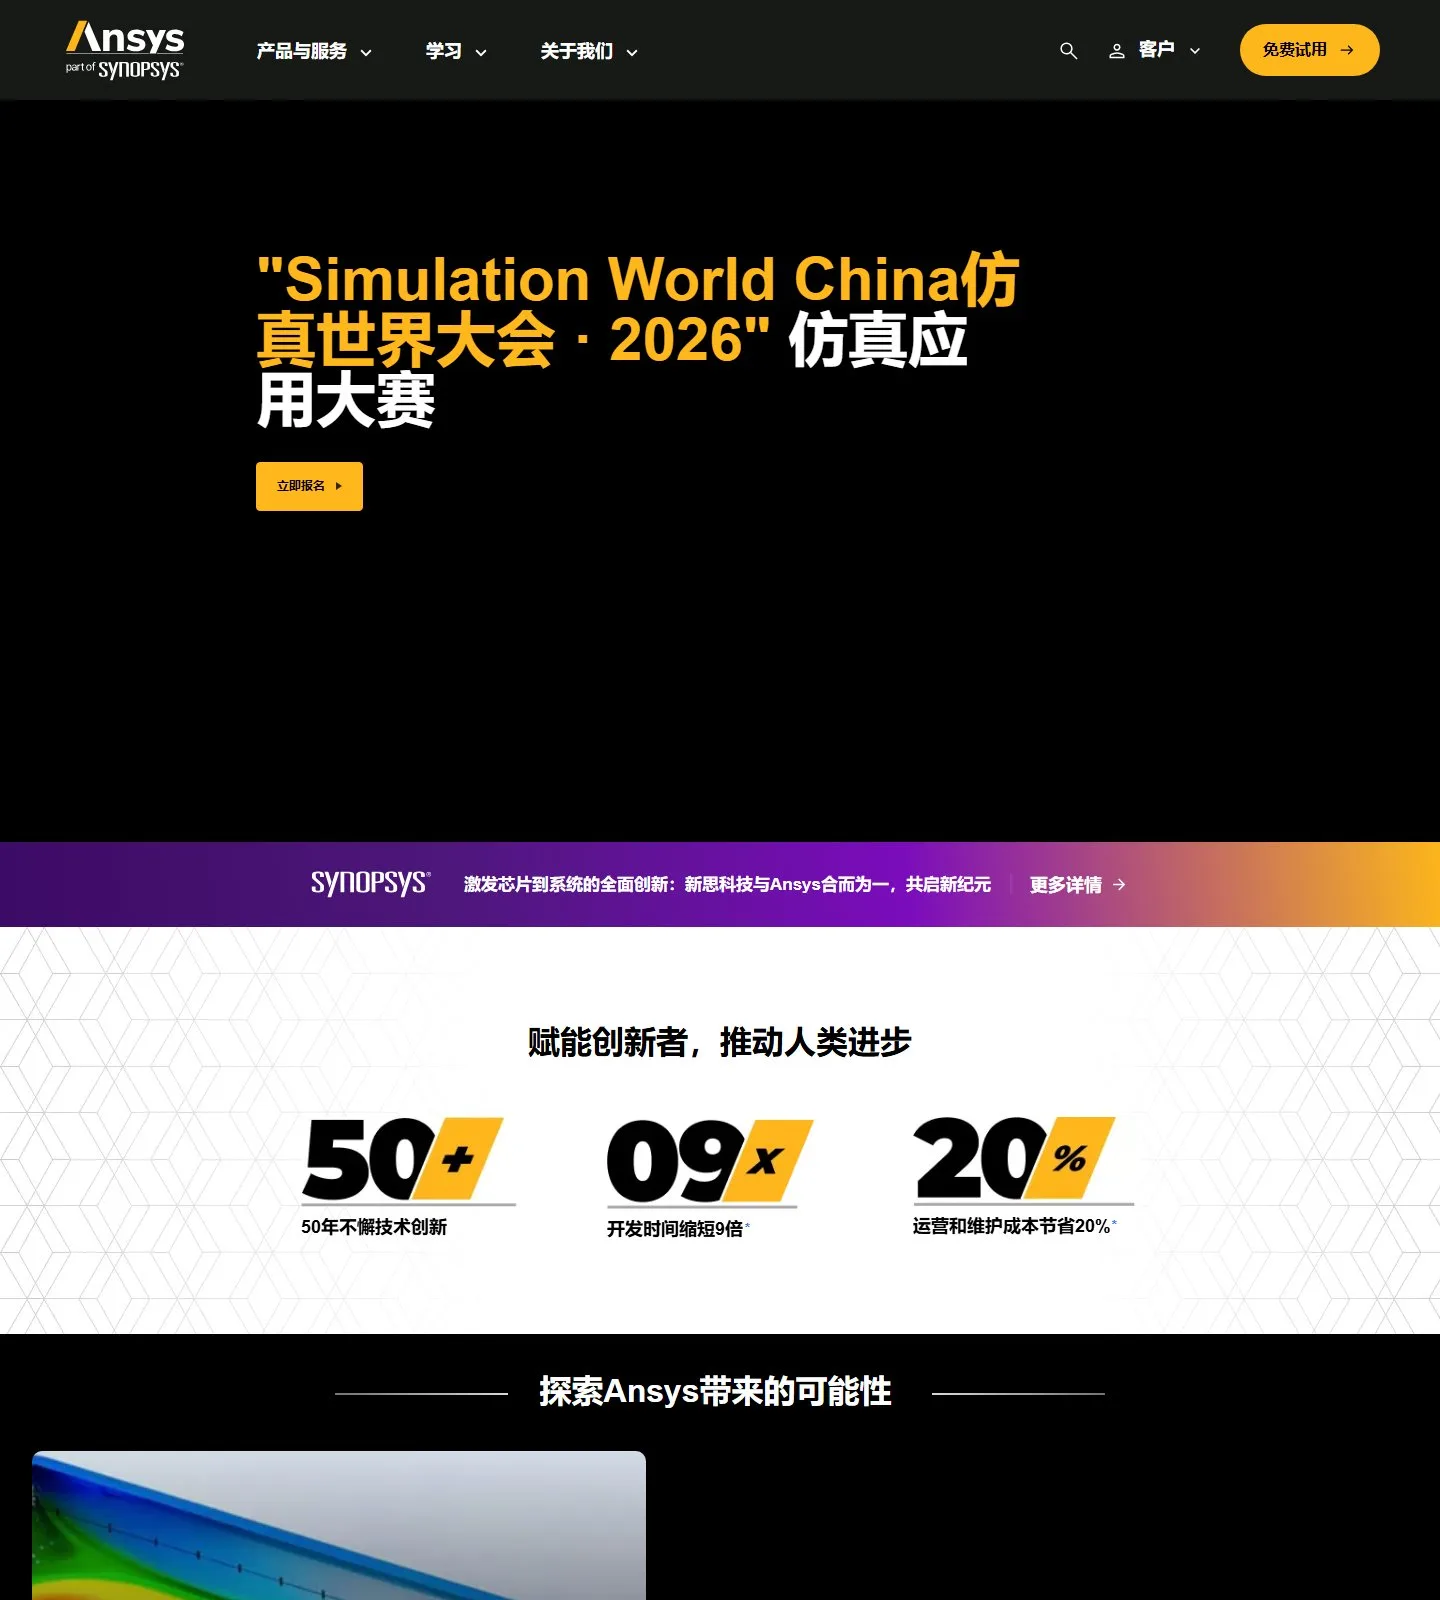This screenshot has width=1440, height=1600.
Task: Click the triangle icon in 立即报名 button
Action: (339, 486)
